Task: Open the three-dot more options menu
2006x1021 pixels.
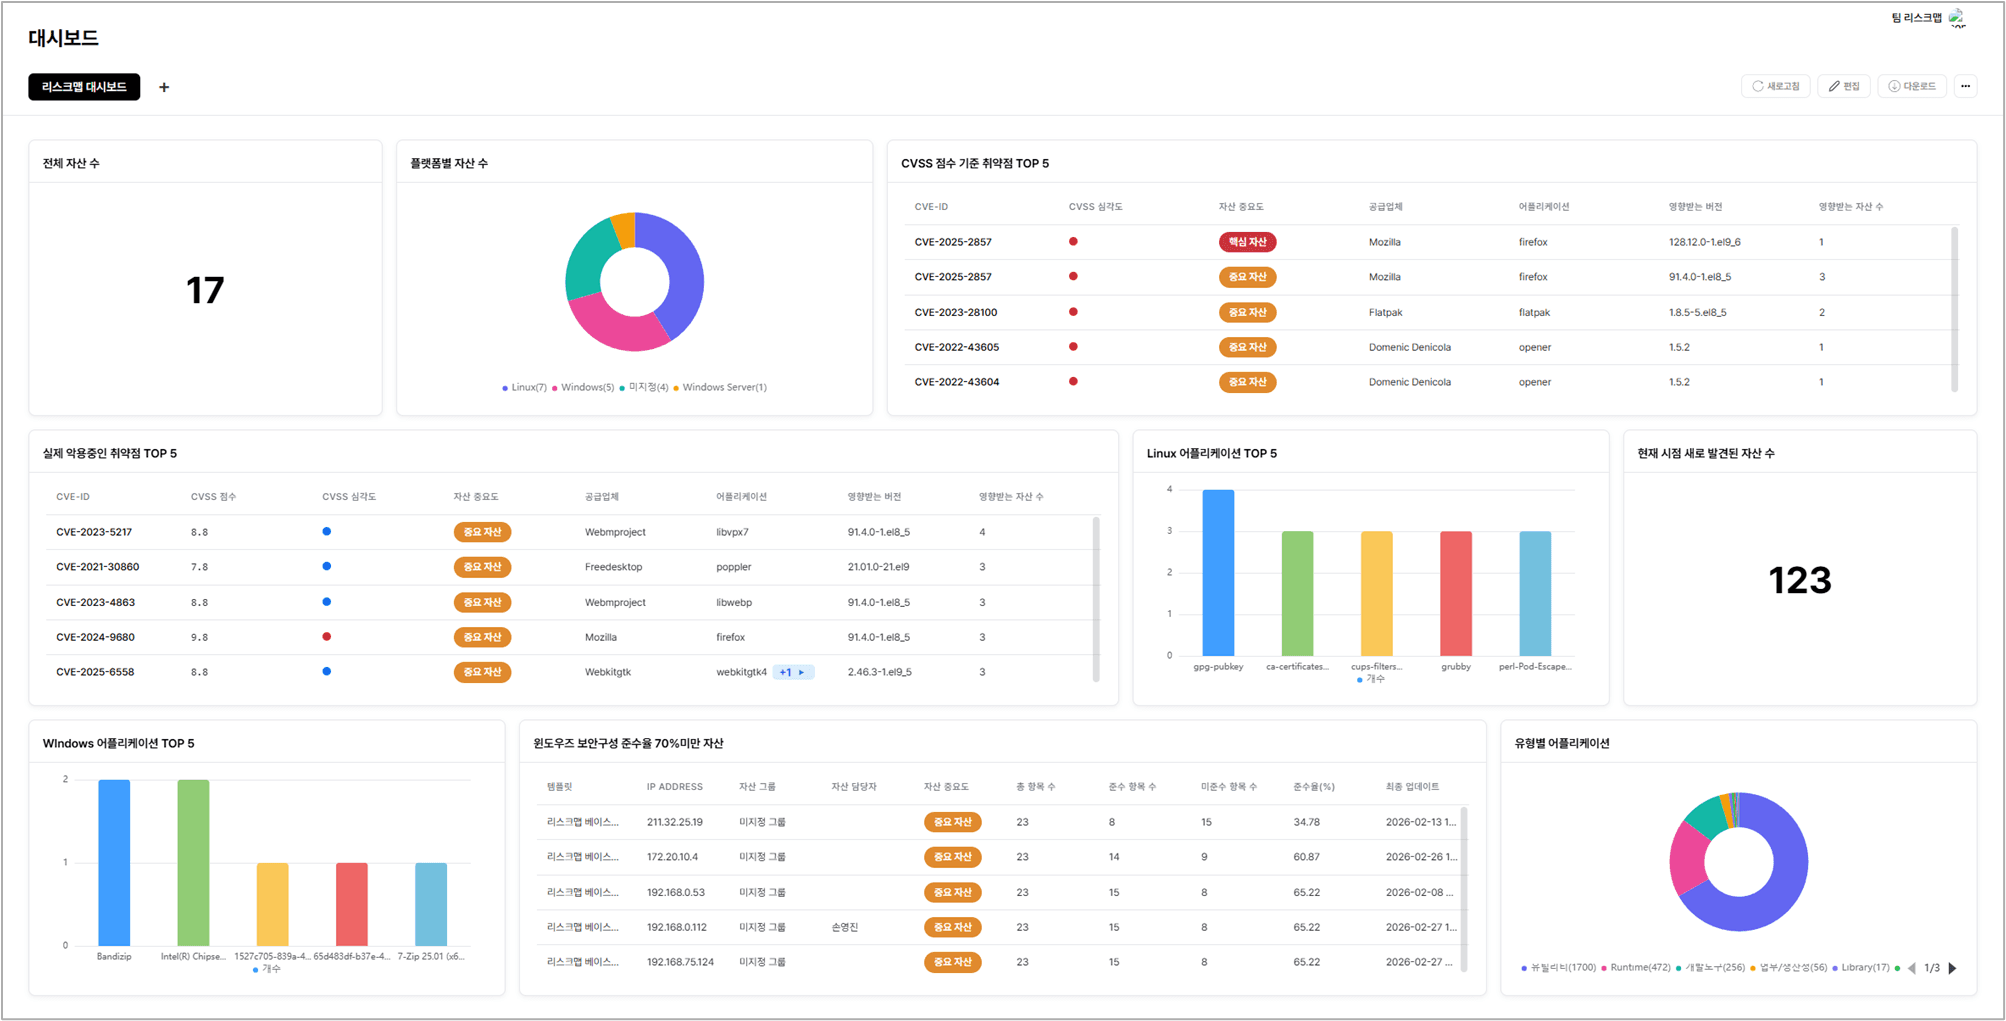Action: click(1965, 86)
